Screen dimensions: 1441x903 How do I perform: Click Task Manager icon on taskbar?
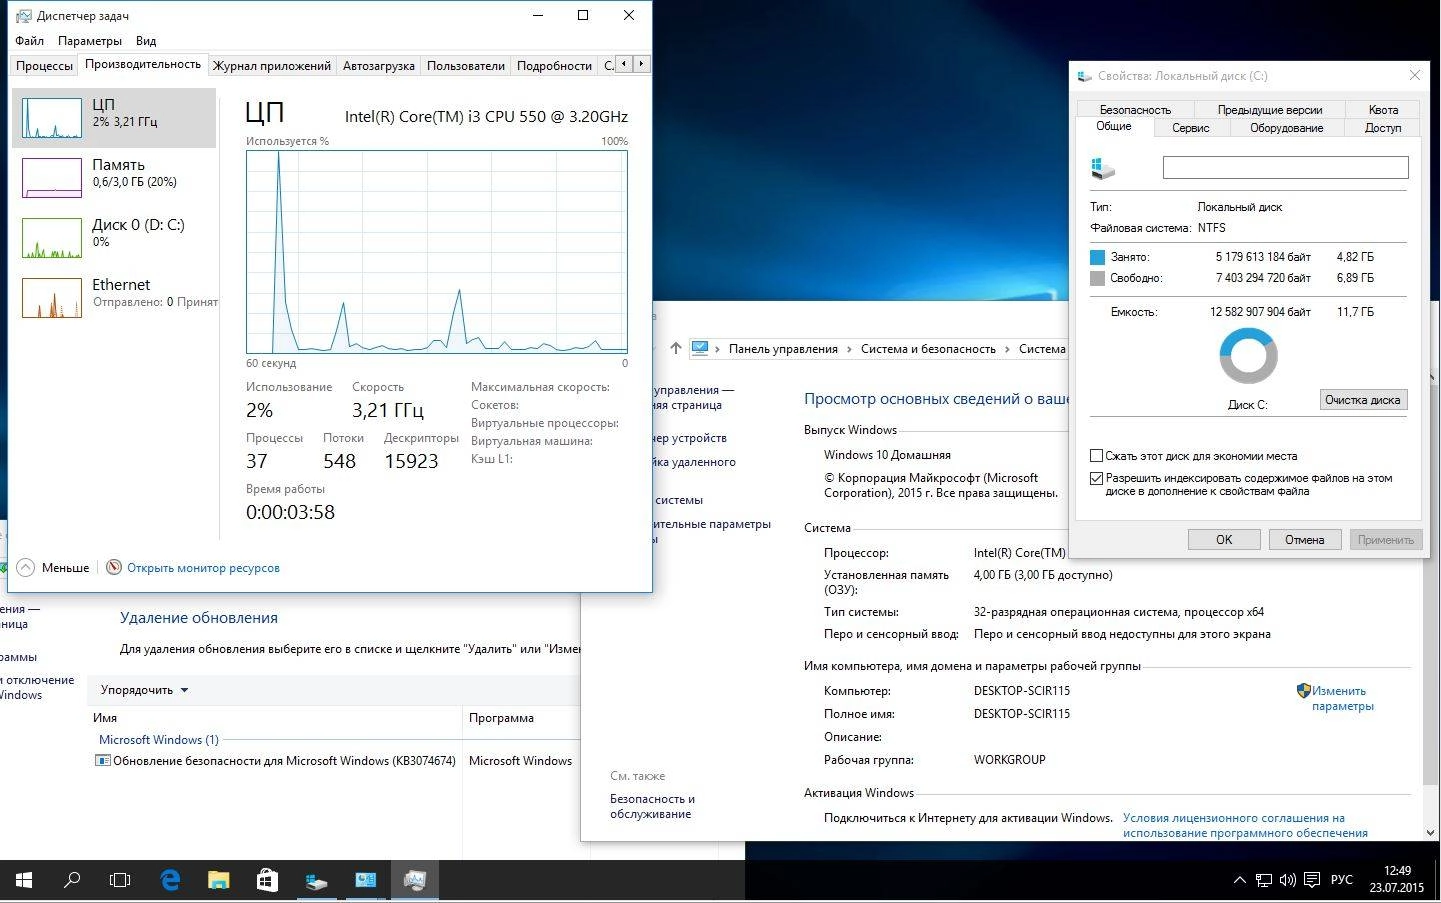tap(415, 880)
